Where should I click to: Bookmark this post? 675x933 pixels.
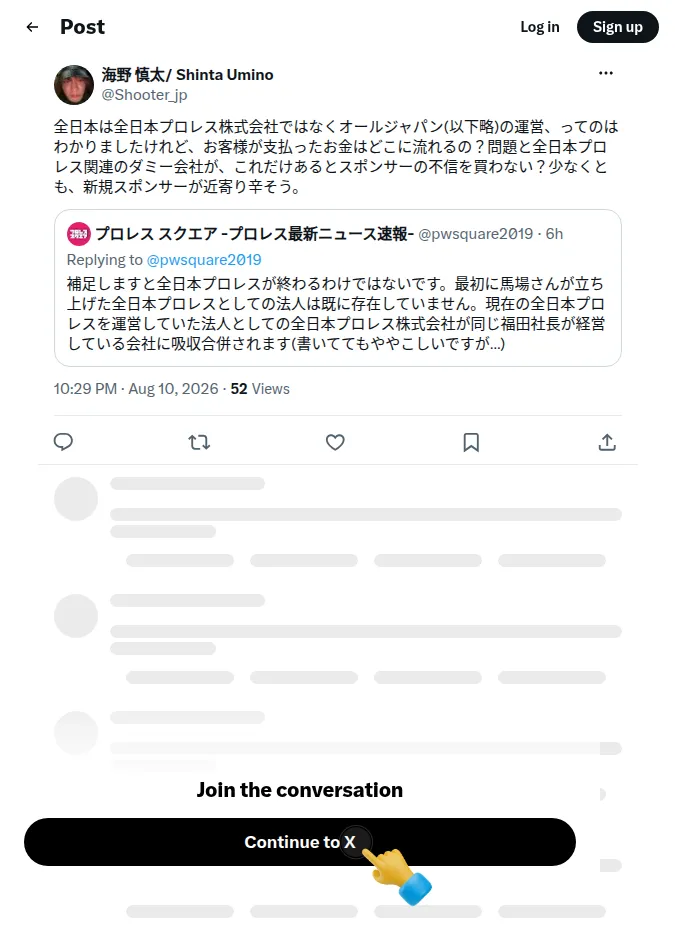coord(471,442)
